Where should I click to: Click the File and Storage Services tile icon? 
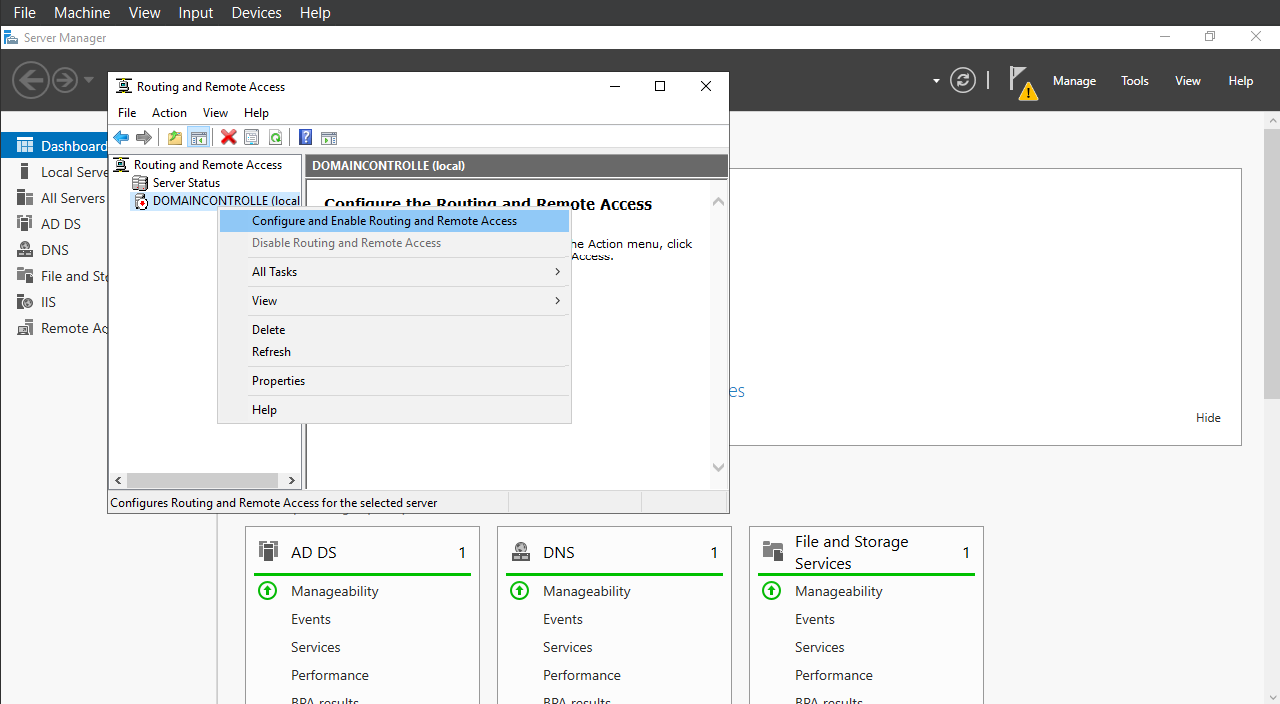pyautogui.click(x=773, y=551)
